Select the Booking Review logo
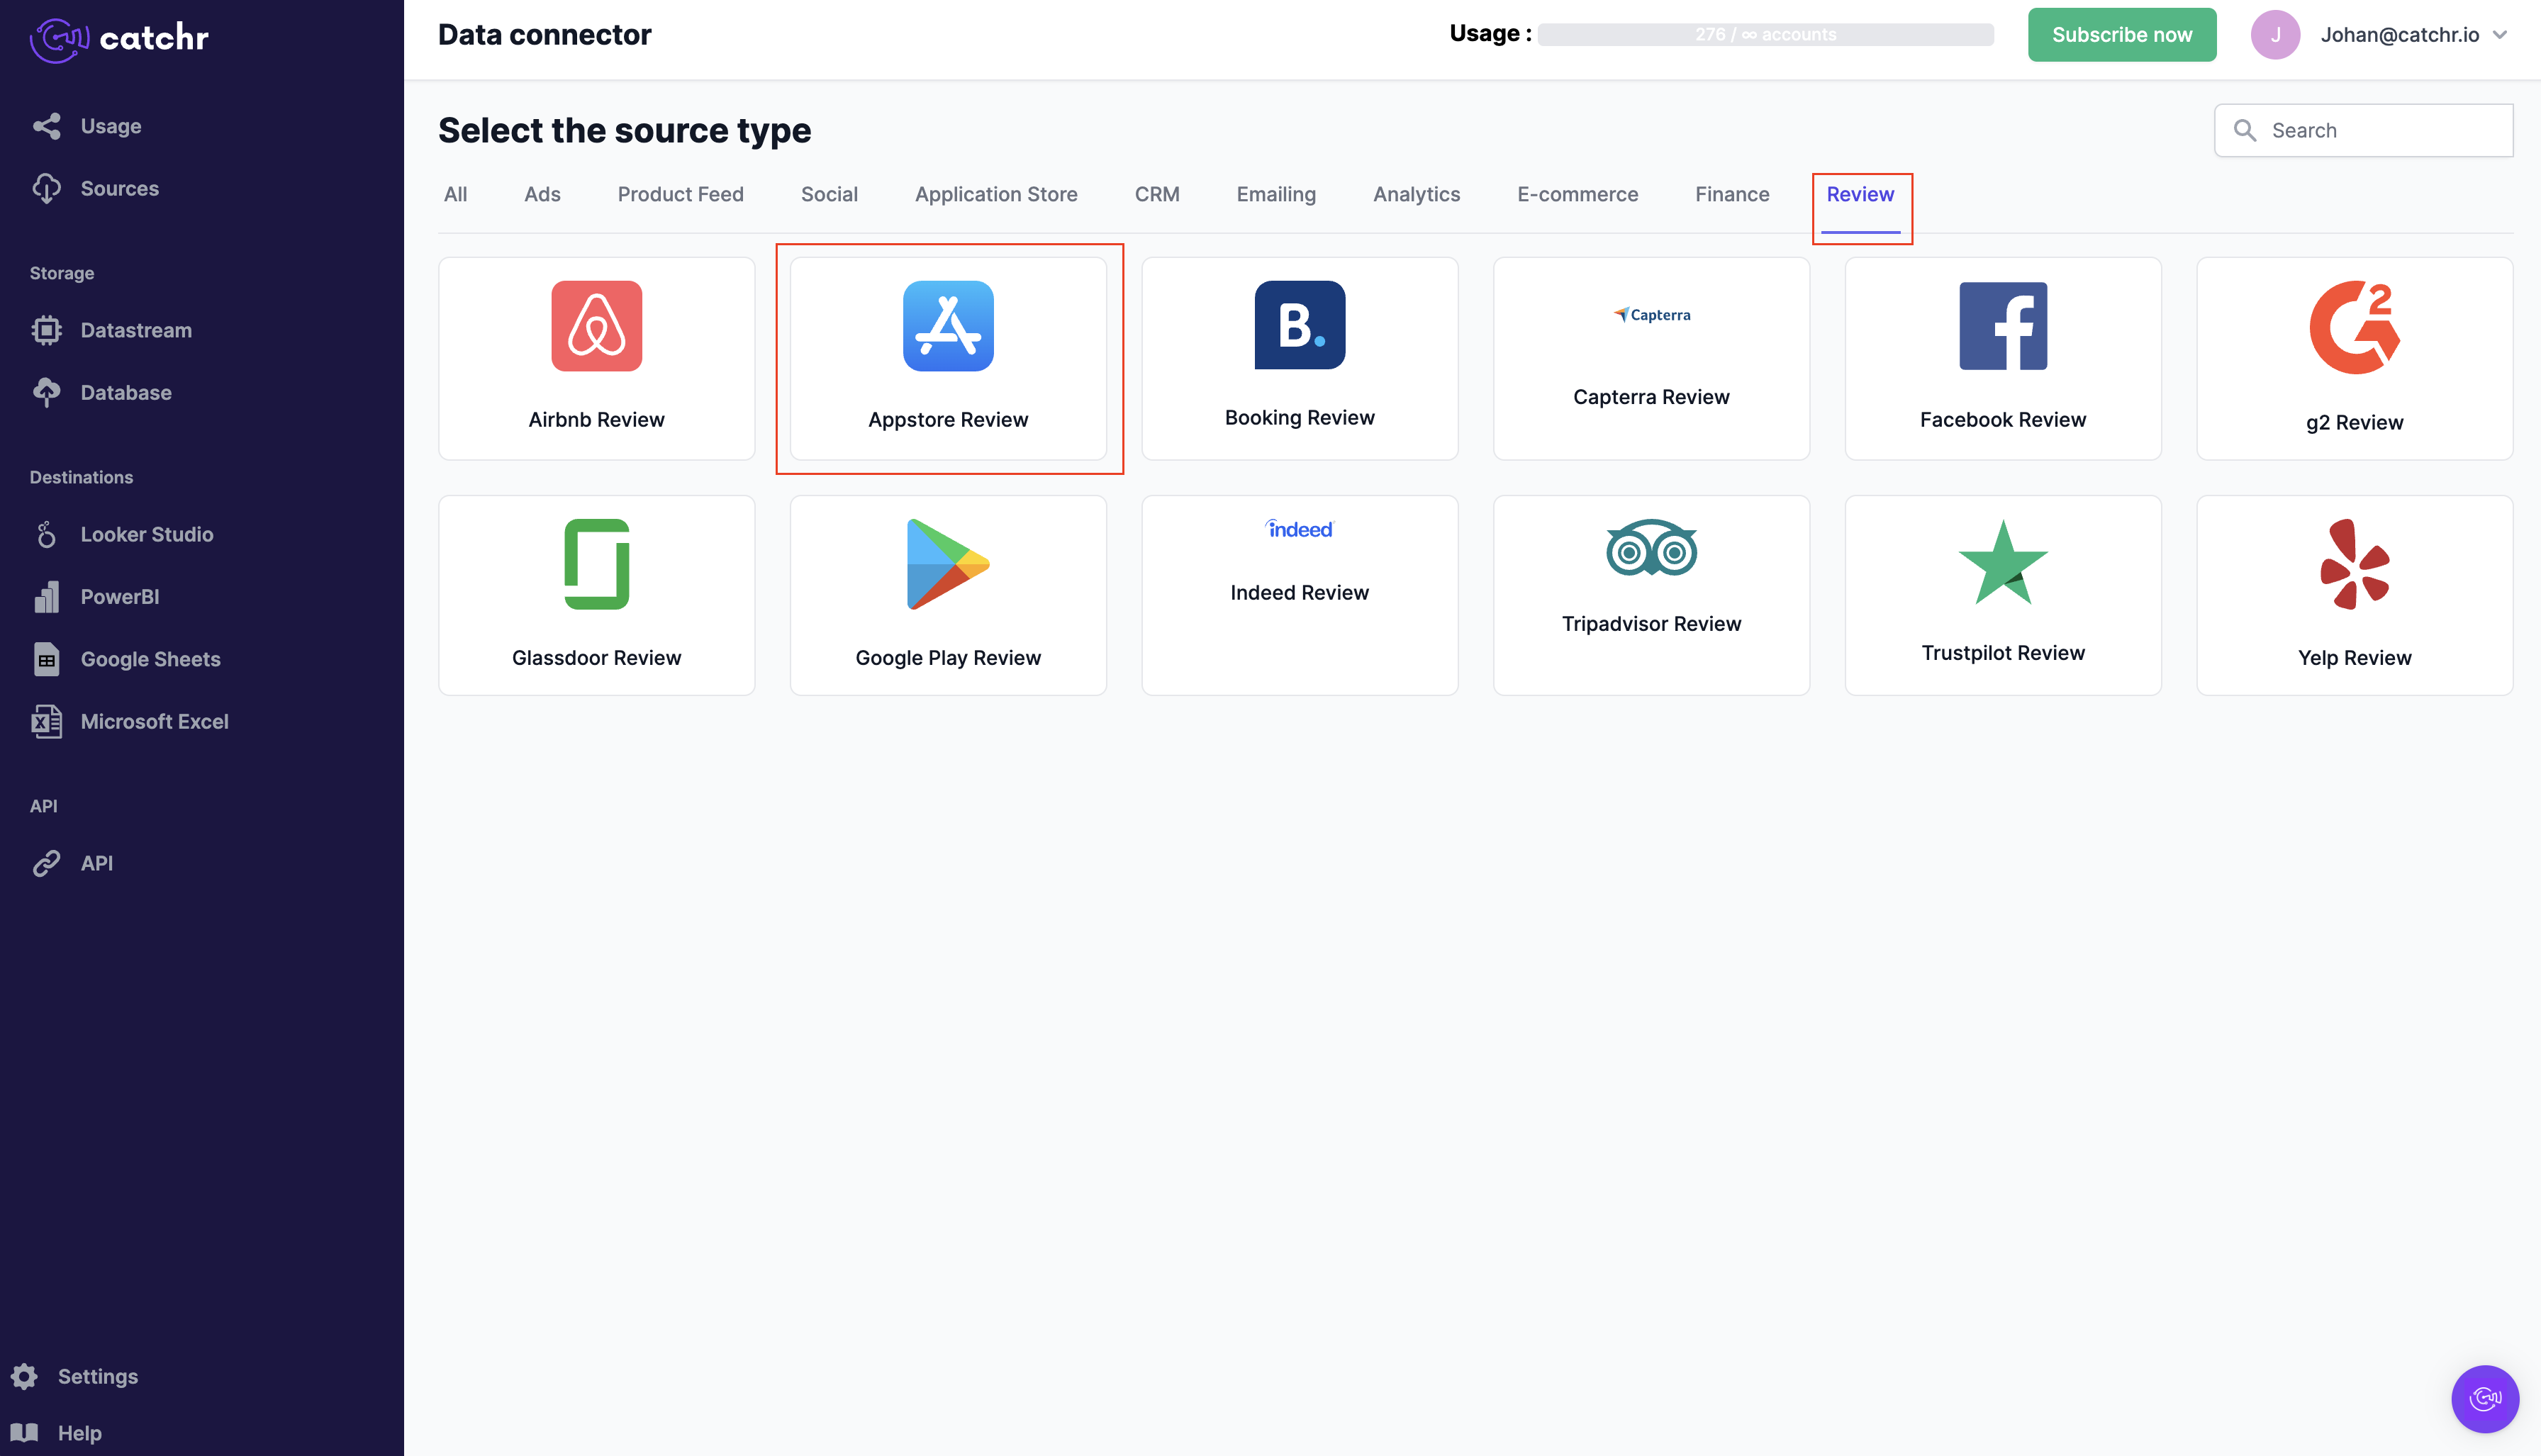The width and height of the screenshot is (2541, 1456). (1300, 325)
